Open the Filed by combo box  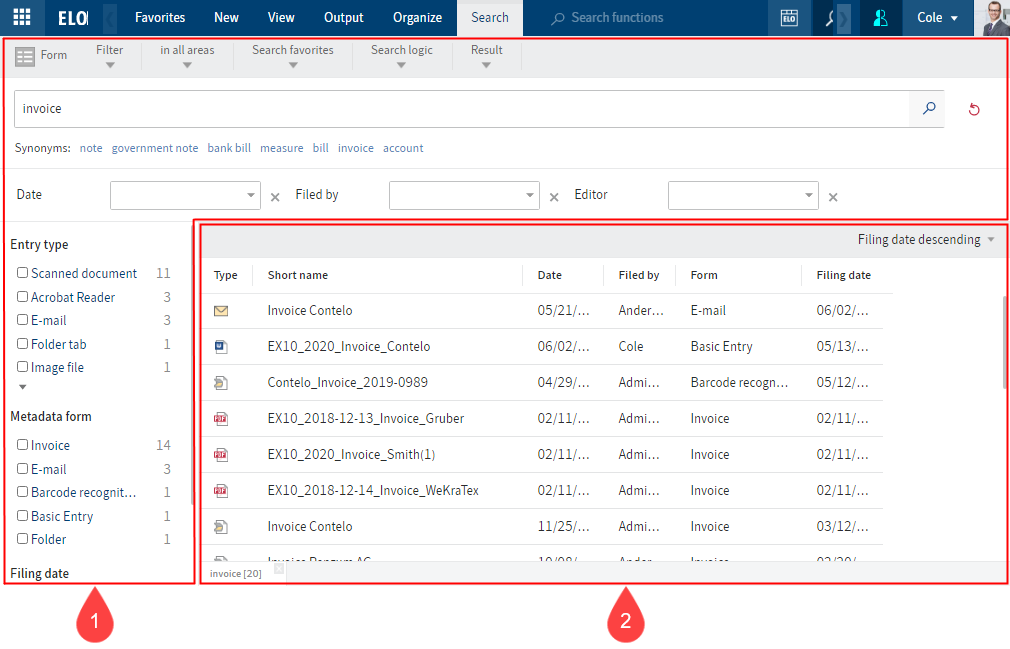point(464,196)
